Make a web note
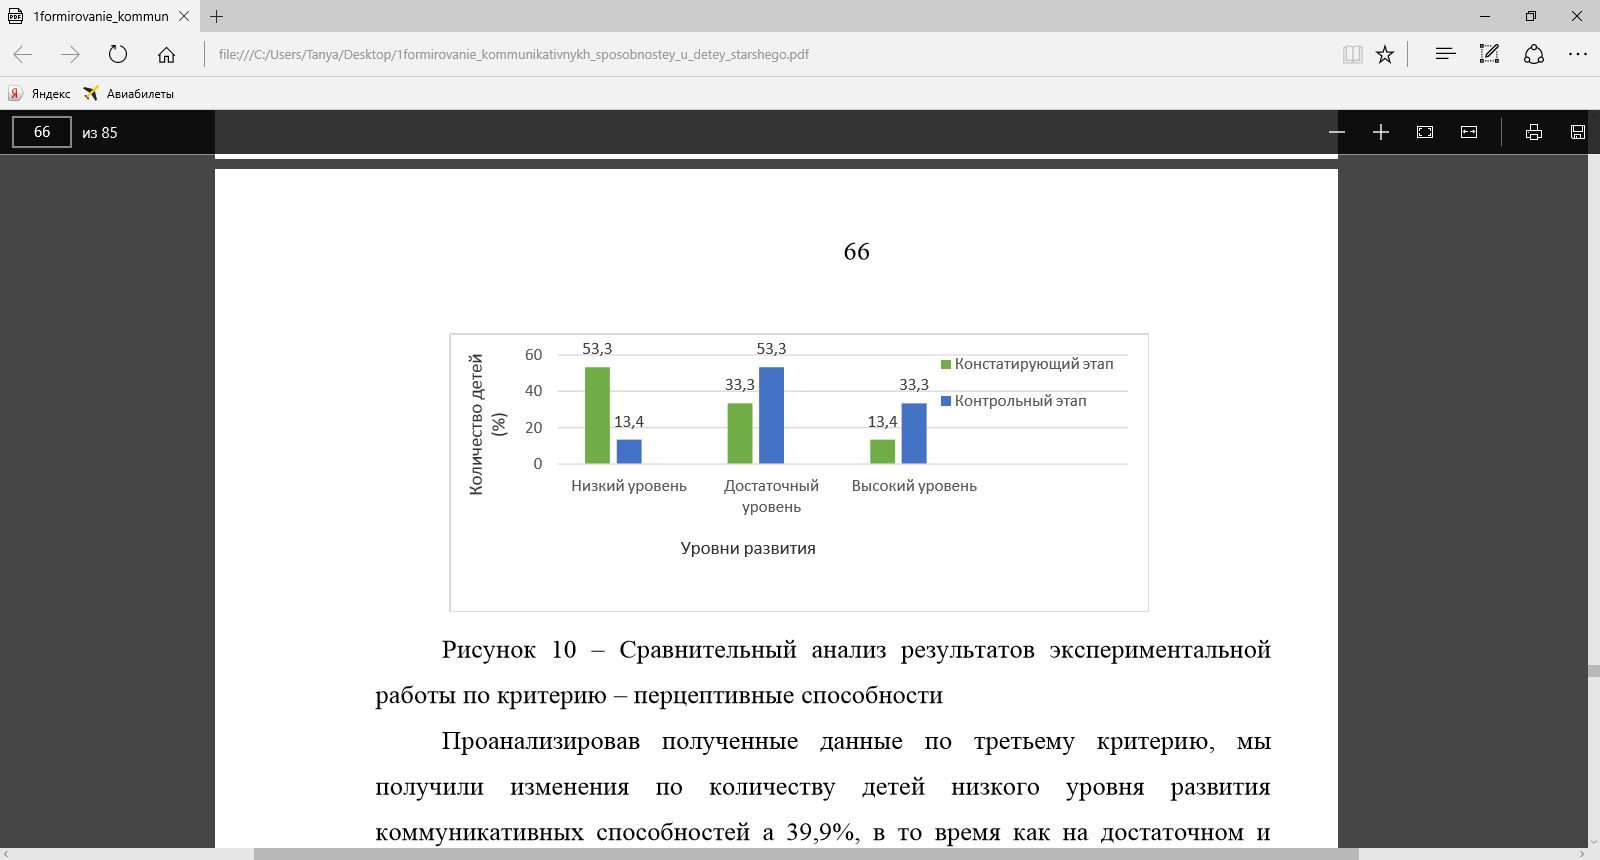Image resolution: width=1600 pixels, height=860 pixels. (1489, 54)
